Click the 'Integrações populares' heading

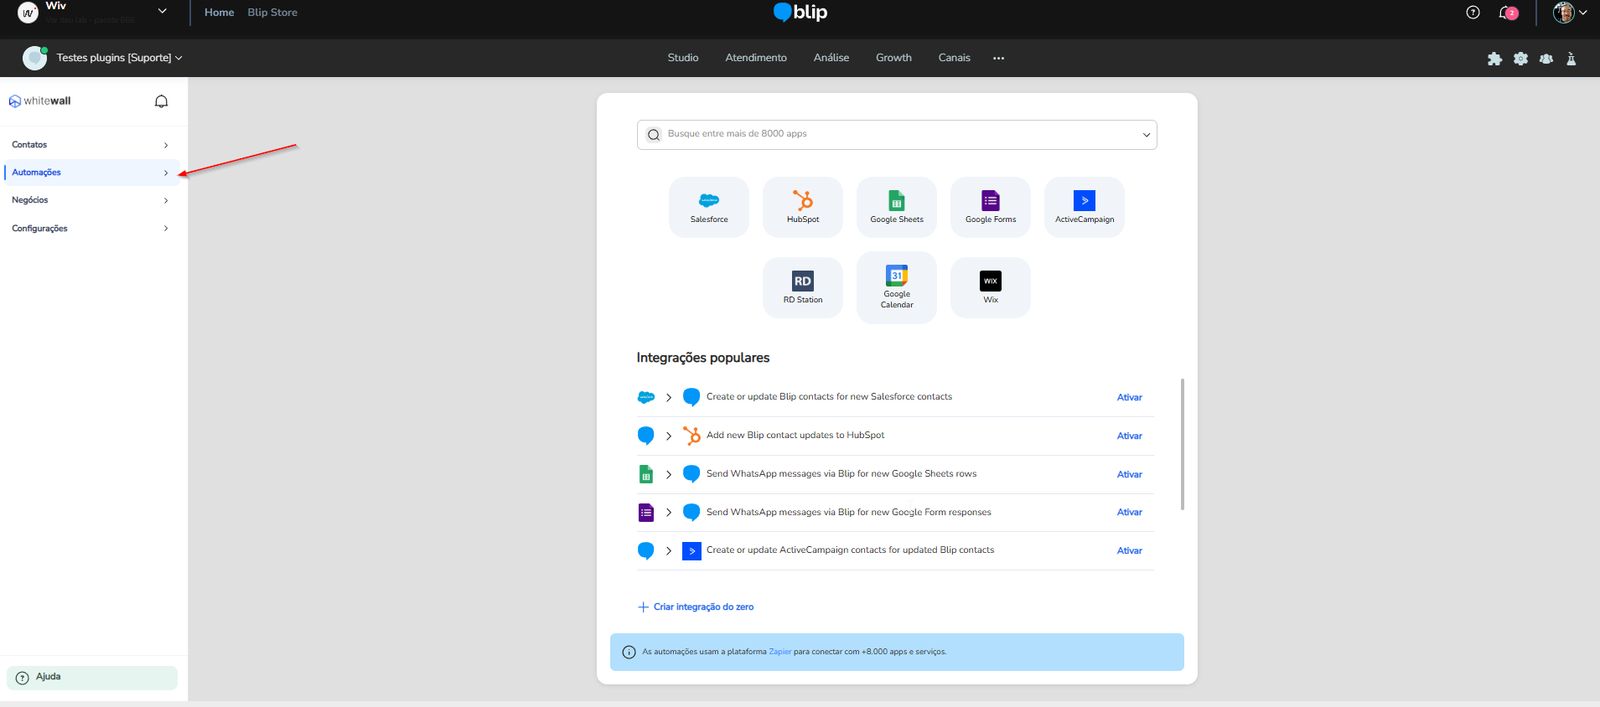point(703,358)
